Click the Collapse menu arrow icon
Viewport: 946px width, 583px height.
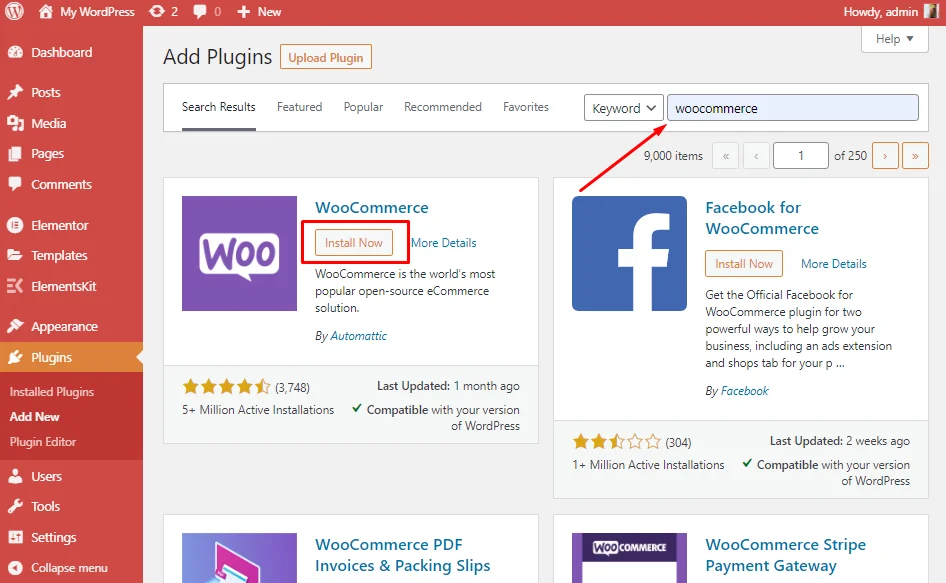(x=15, y=568)
